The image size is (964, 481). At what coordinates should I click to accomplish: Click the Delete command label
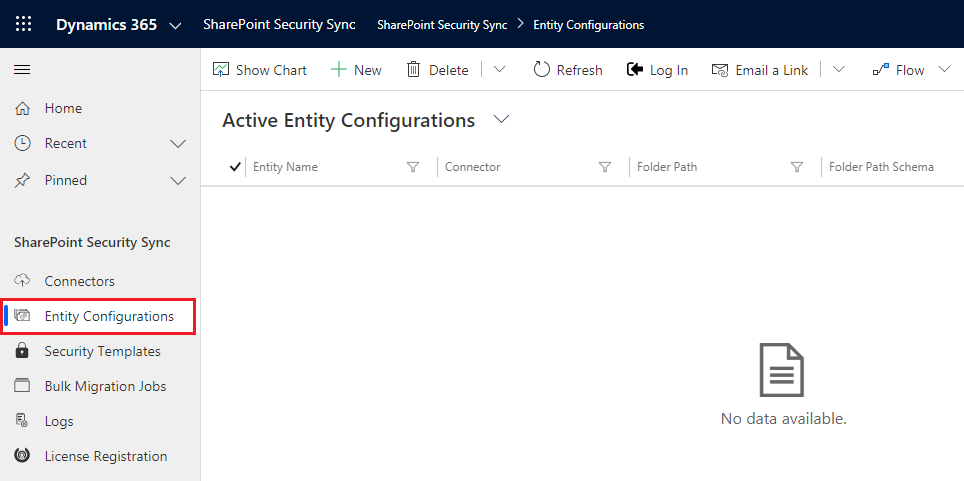tap(449, 70)
